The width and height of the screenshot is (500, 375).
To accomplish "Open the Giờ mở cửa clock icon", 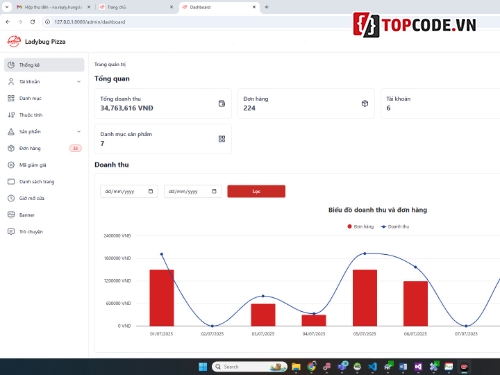I will (x=11, y=198).
